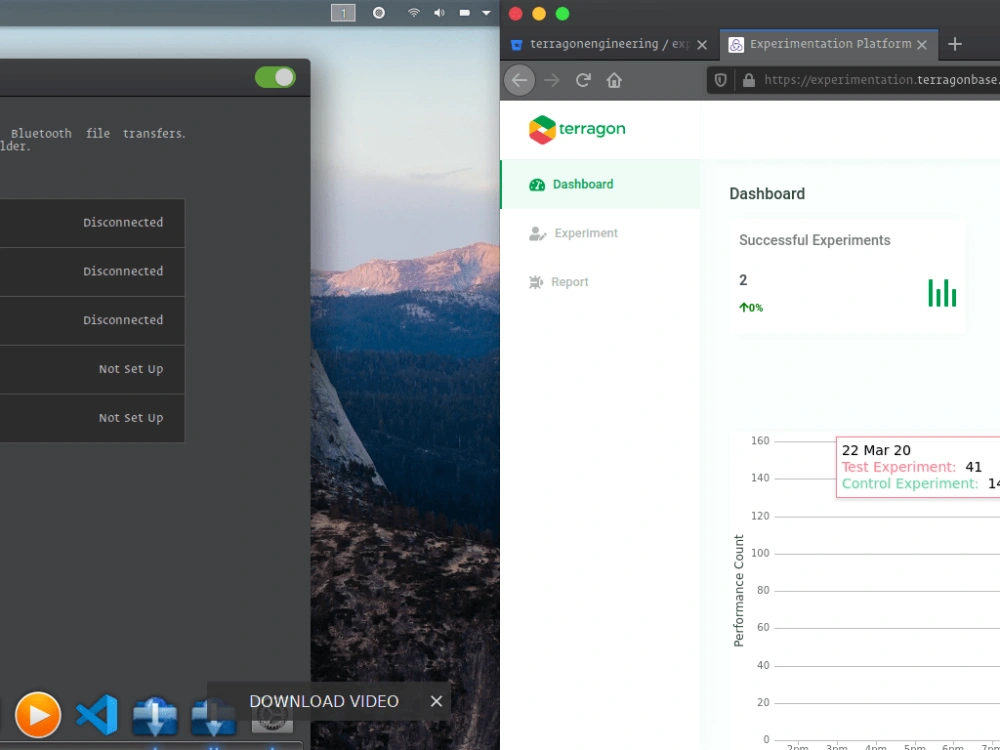Open the Wi-Fi network indicator
The width and height of the screenshot is (1000, 750).
click(414, 13)
